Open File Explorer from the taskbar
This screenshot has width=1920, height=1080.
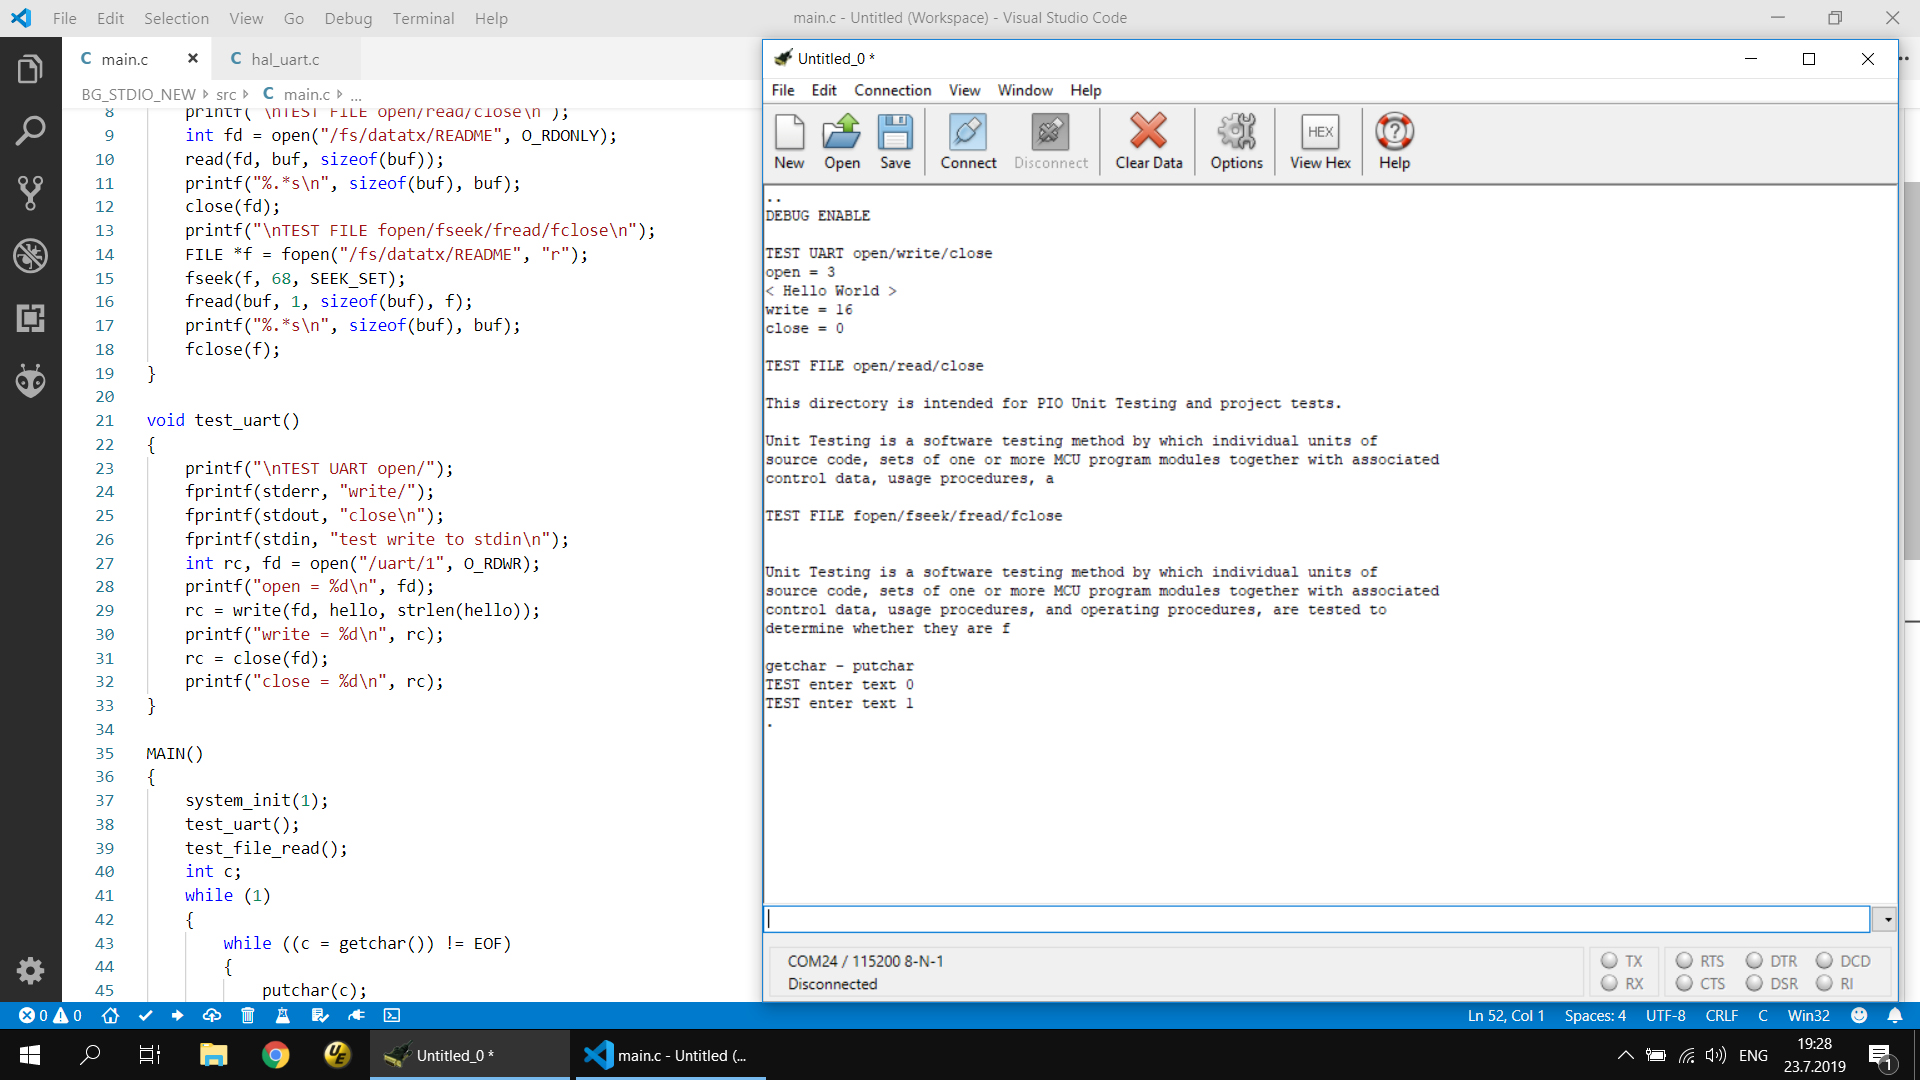pyautogui.click(x=213, y=1055)
